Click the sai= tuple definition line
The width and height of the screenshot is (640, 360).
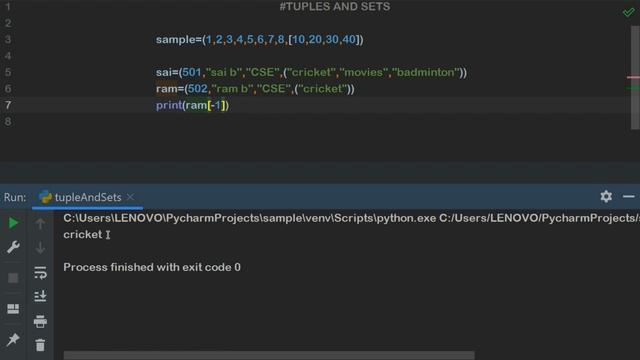(311, 72)
